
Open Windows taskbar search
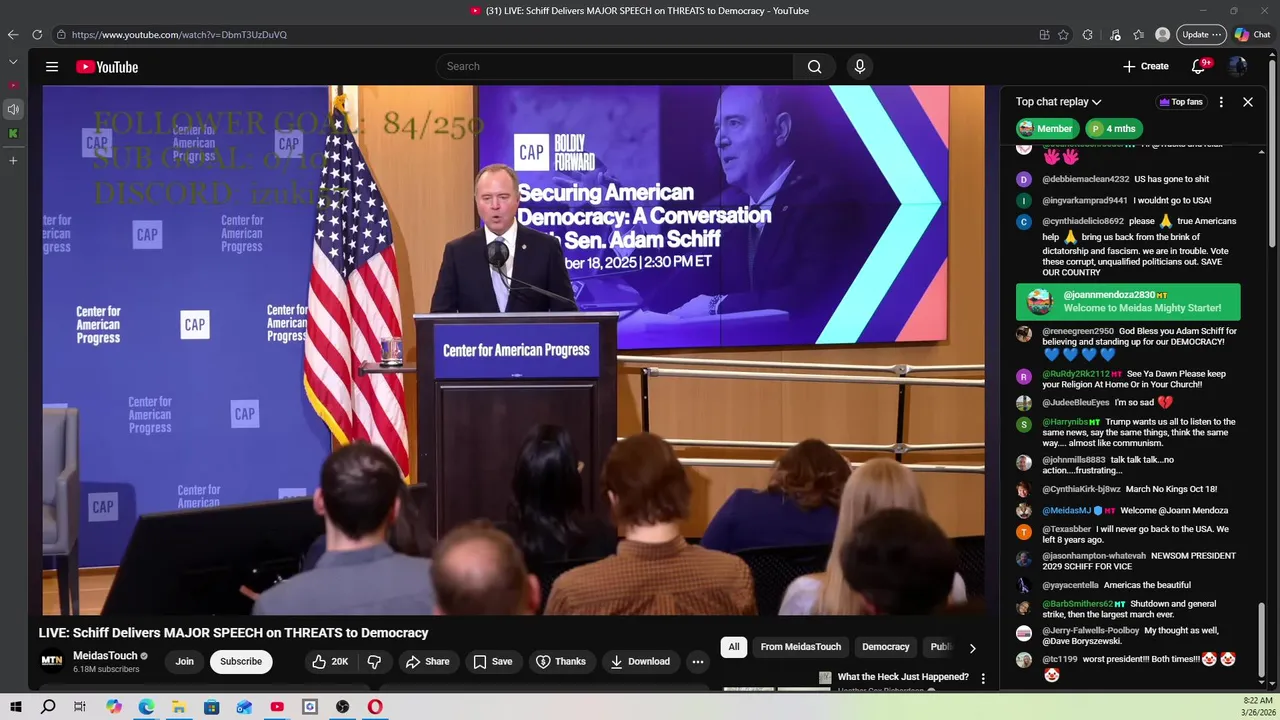pos(48,707)
